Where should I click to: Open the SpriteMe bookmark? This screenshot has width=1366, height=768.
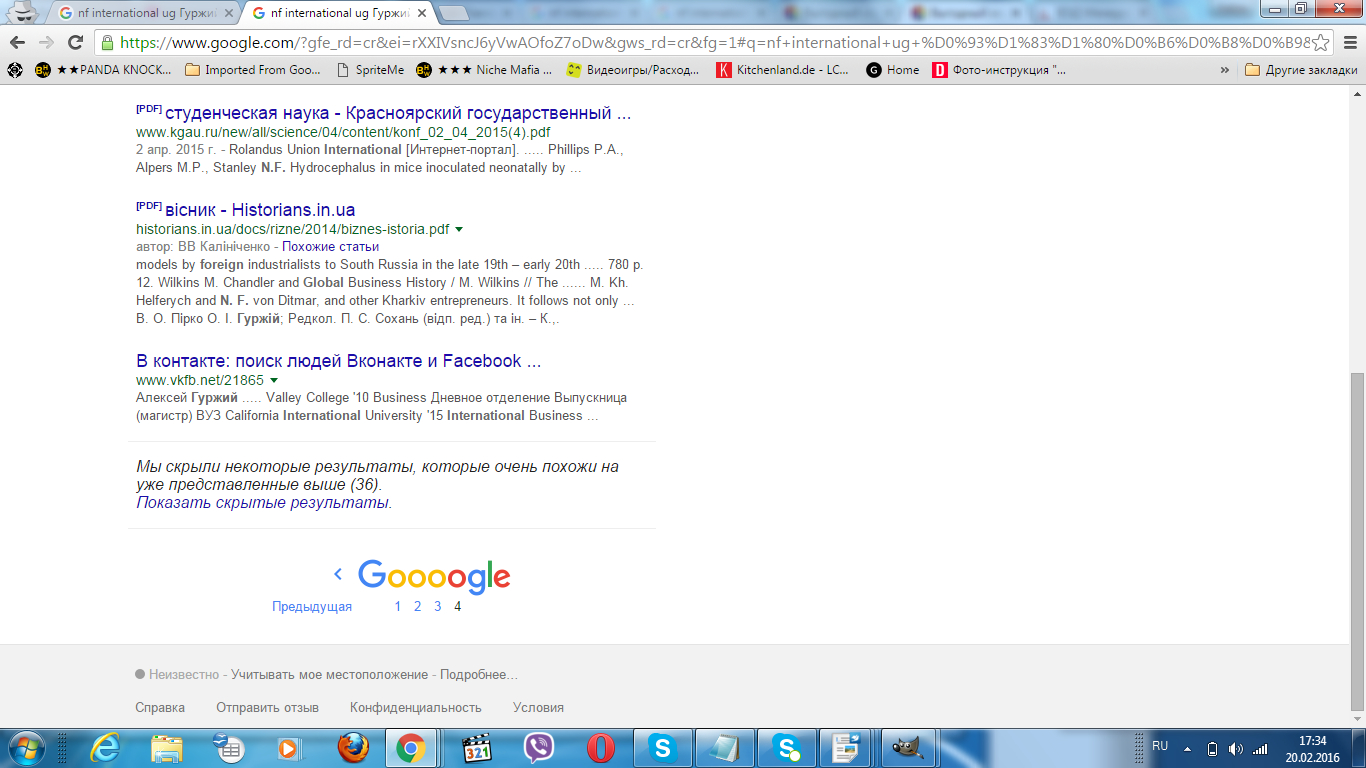(371, 70)
